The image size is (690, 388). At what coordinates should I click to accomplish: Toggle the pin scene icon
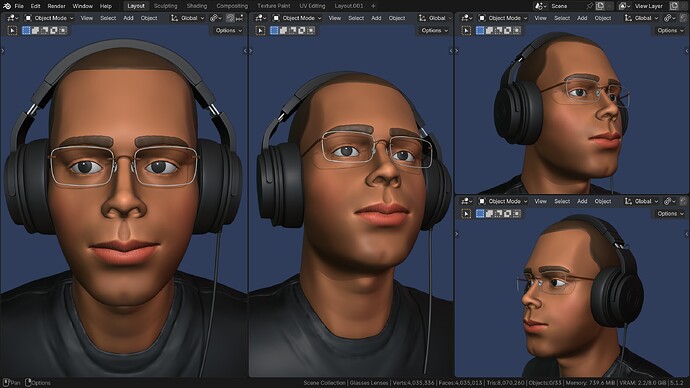[x=590, y=6]
